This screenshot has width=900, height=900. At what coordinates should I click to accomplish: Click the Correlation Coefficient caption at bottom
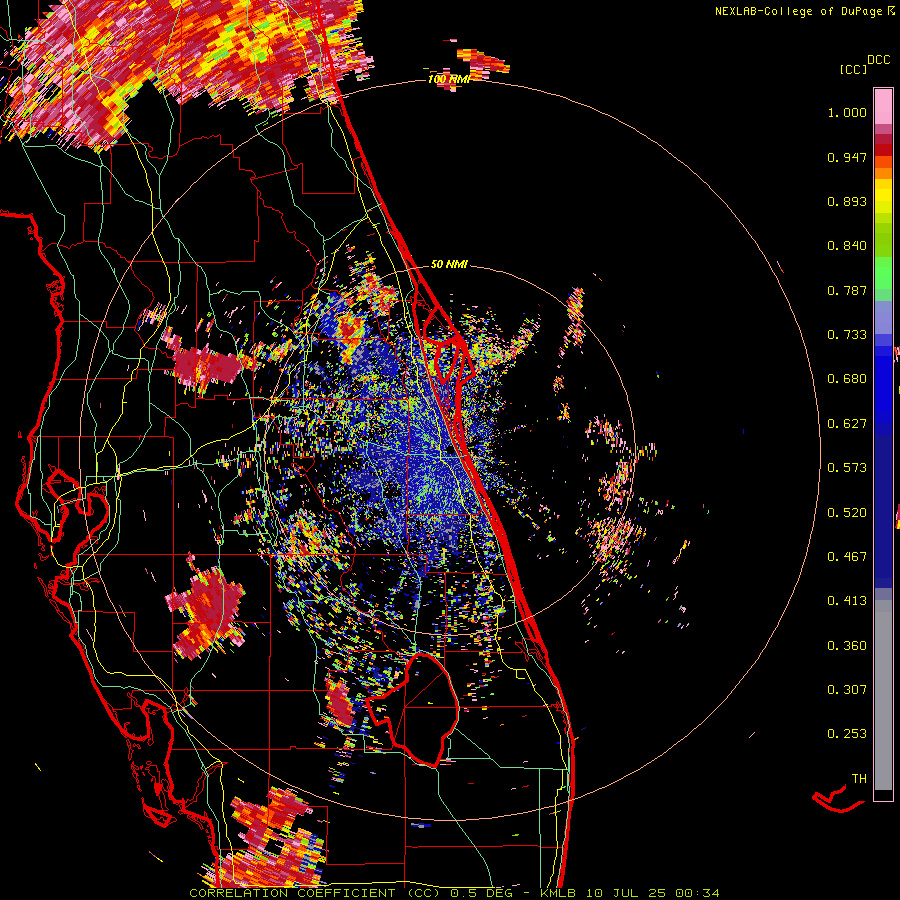pos(454,893)
